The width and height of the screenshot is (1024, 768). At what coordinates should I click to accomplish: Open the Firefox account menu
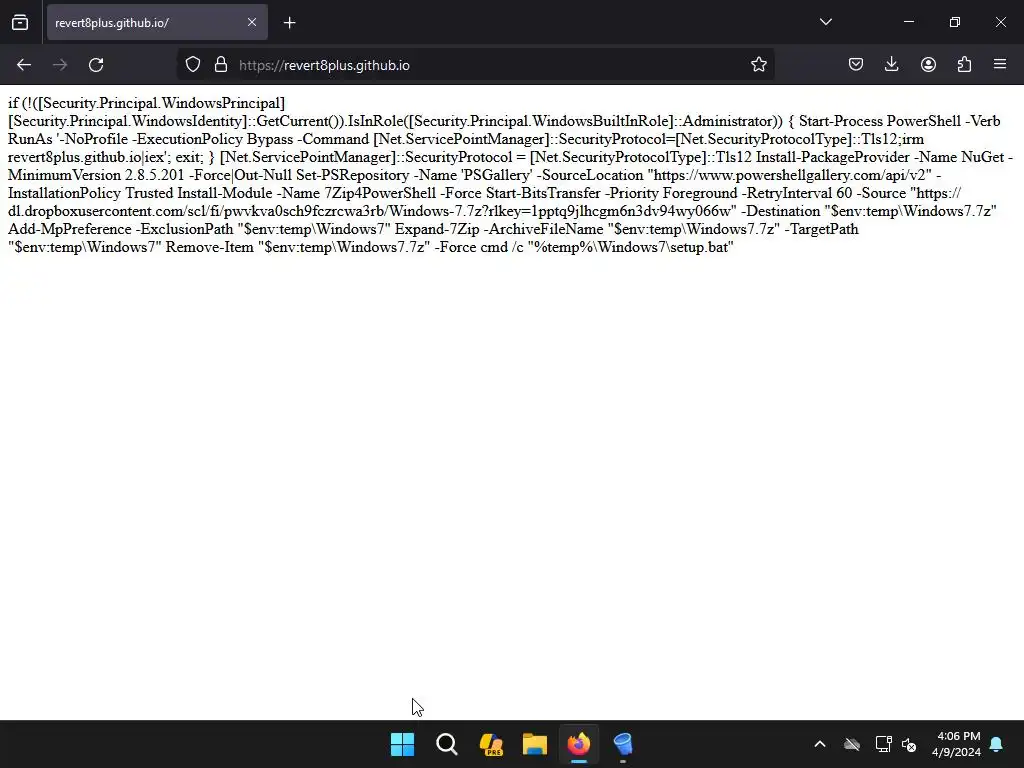pos(928,64)
